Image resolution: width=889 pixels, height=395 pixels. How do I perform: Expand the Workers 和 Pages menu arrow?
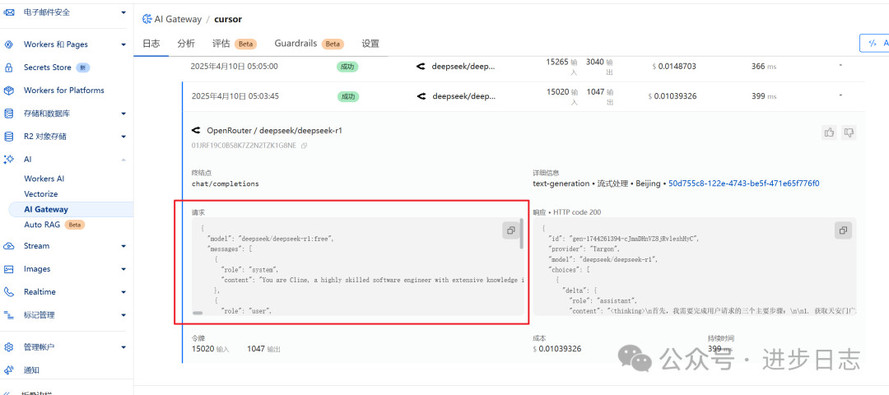point(124,44)
